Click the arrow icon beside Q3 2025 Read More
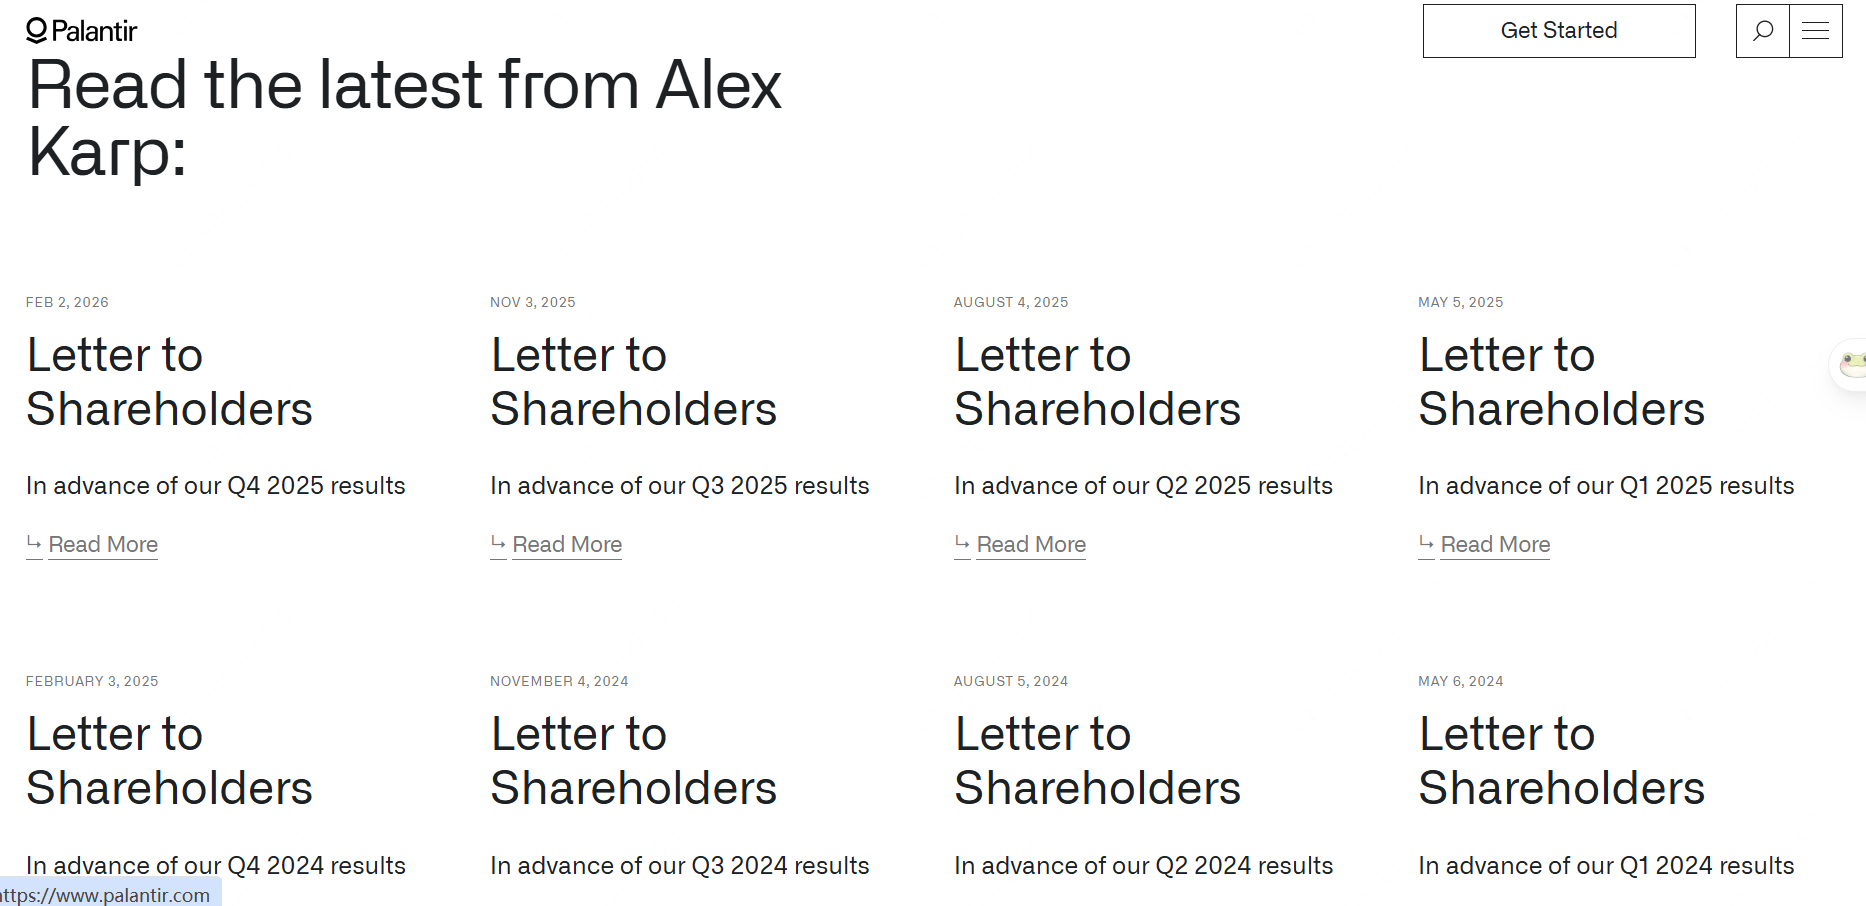Image resolution: width=1866 pixels, height=906 pixels. click(x=498, y=543)
